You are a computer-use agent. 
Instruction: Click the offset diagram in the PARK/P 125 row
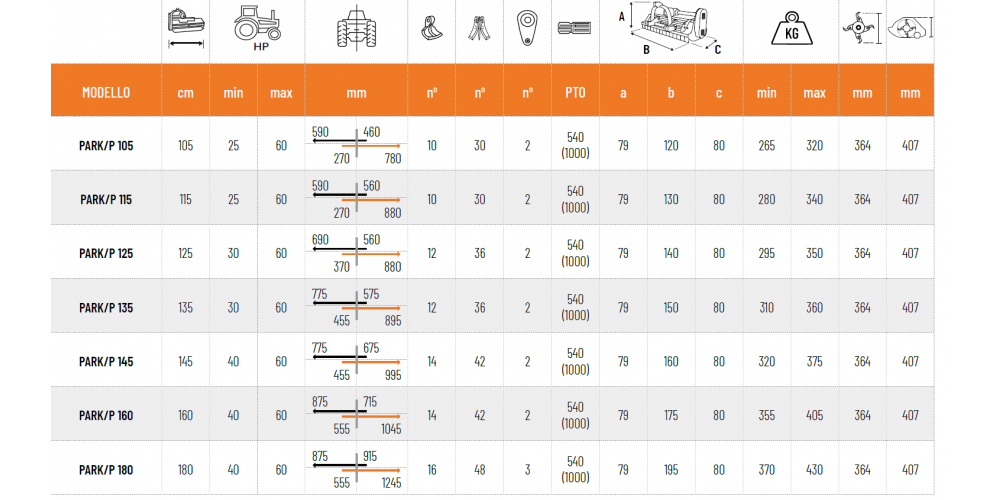point(356,254)
